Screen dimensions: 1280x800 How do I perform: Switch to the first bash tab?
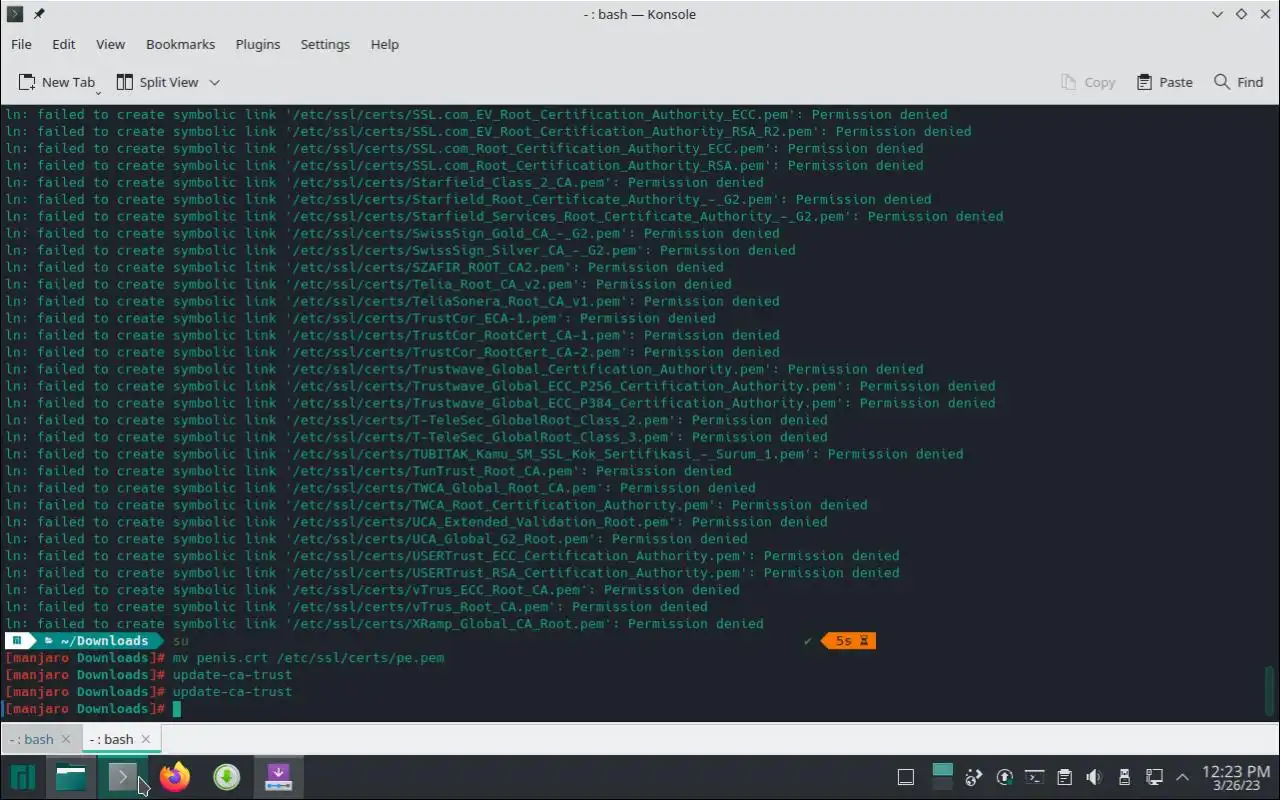(x=32, y=739)
